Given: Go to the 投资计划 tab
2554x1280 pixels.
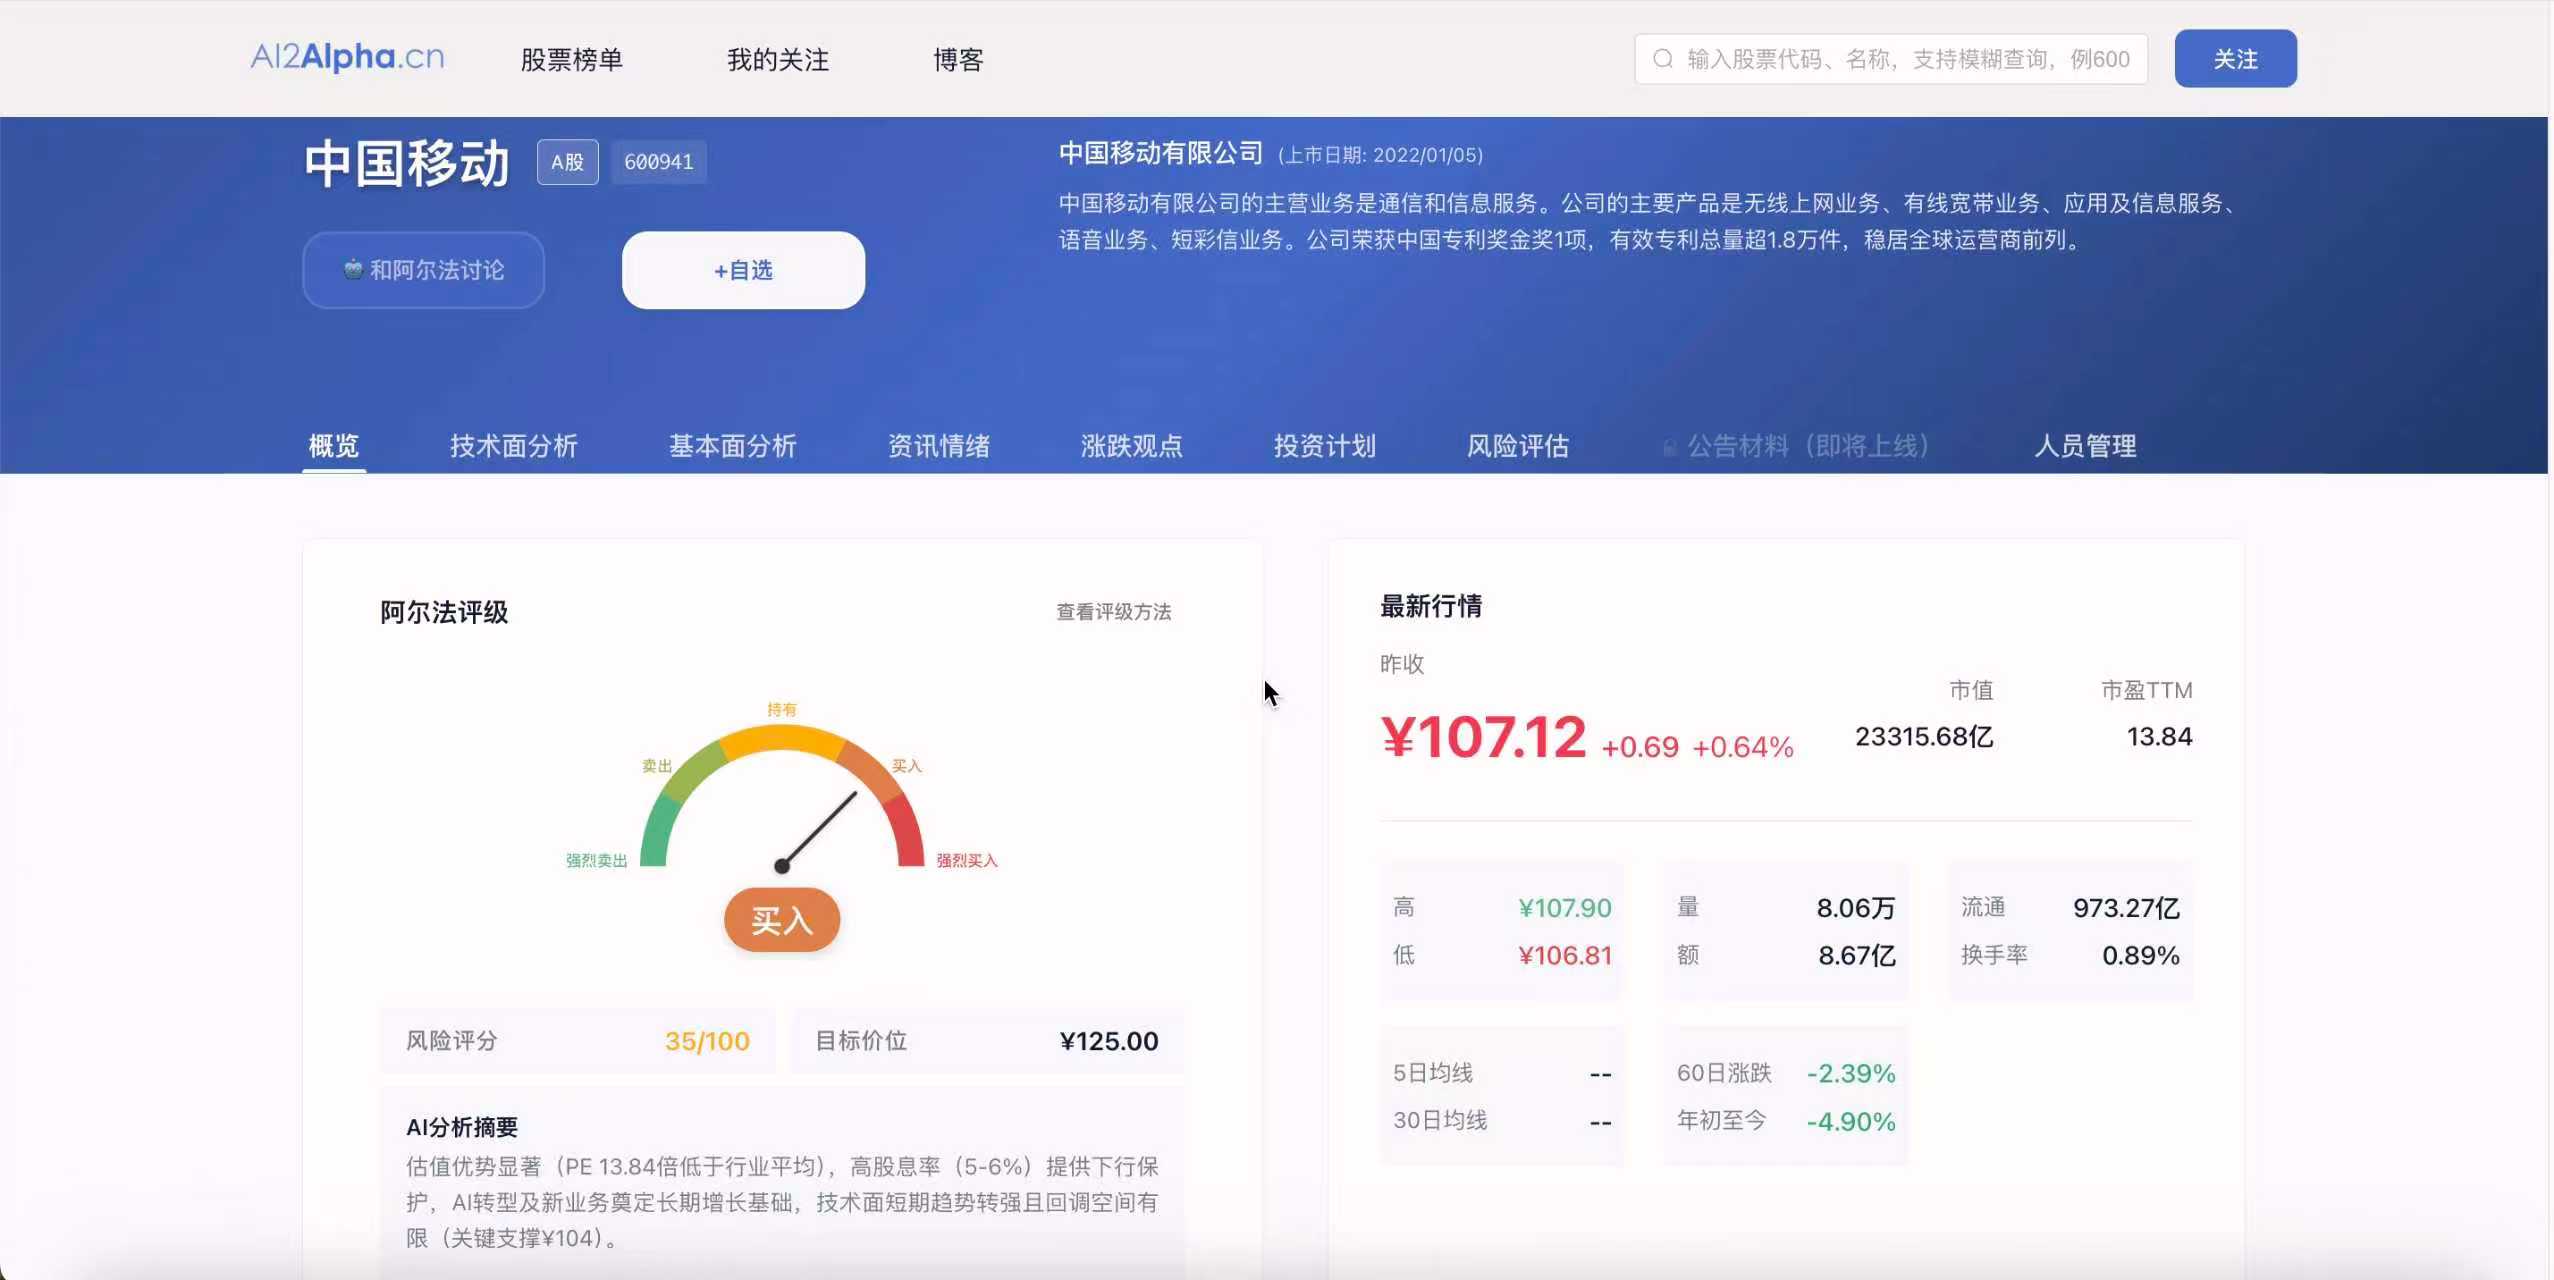Looking at the screenshot, I should point(1324,446).
